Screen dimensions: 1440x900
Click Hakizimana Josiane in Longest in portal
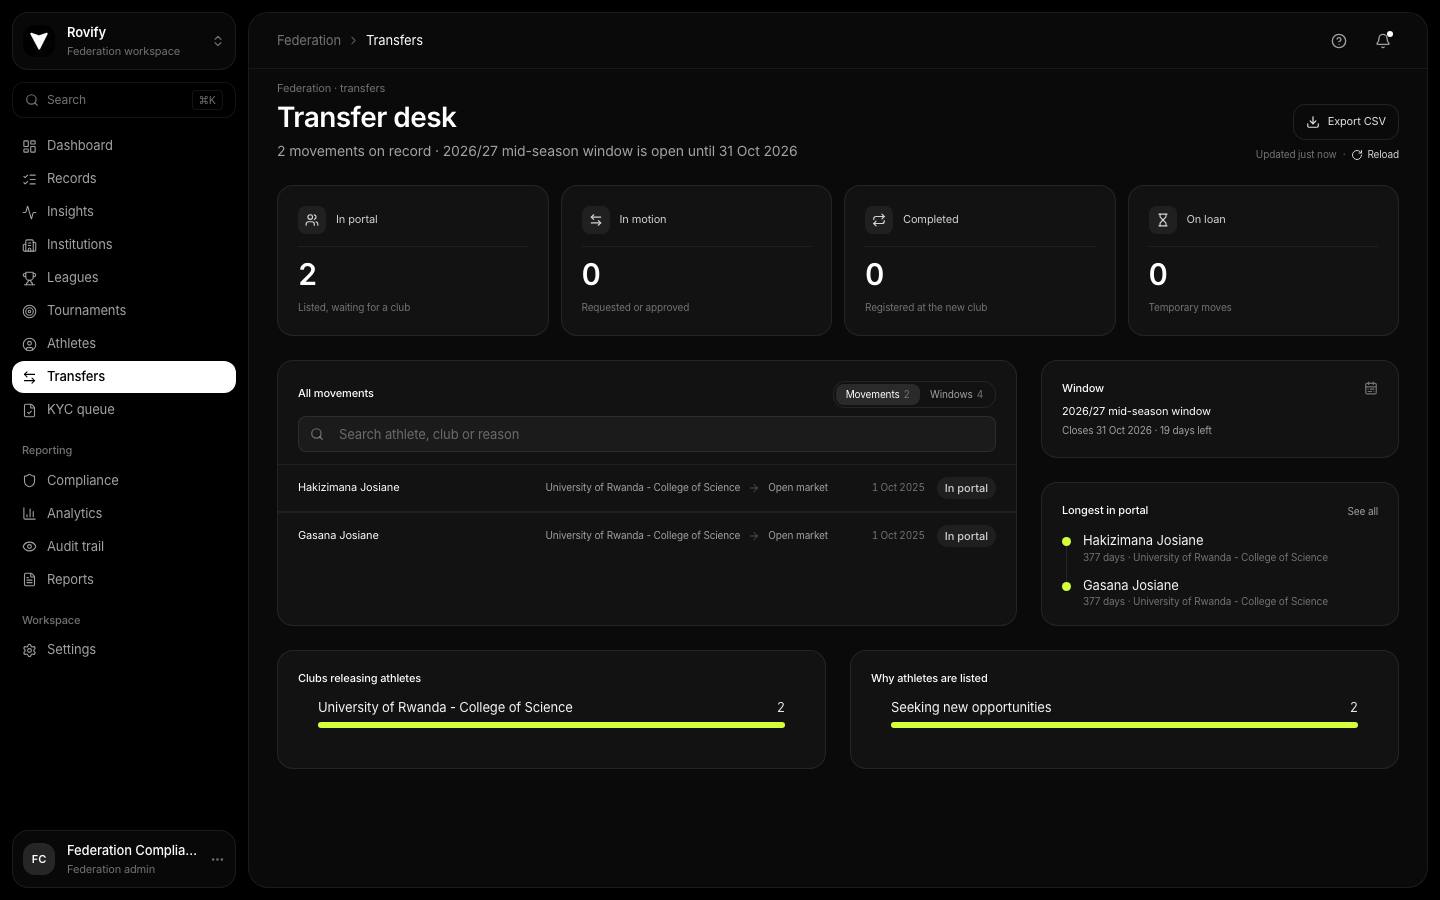pos(1220,548)
